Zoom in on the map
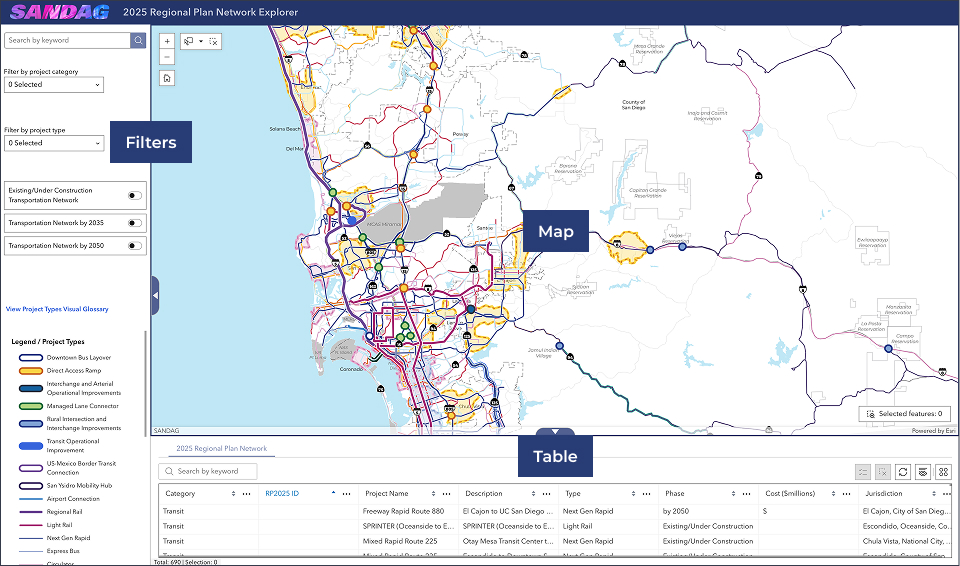The width and height of the screenshot is (960, 566). pos(167,42)
